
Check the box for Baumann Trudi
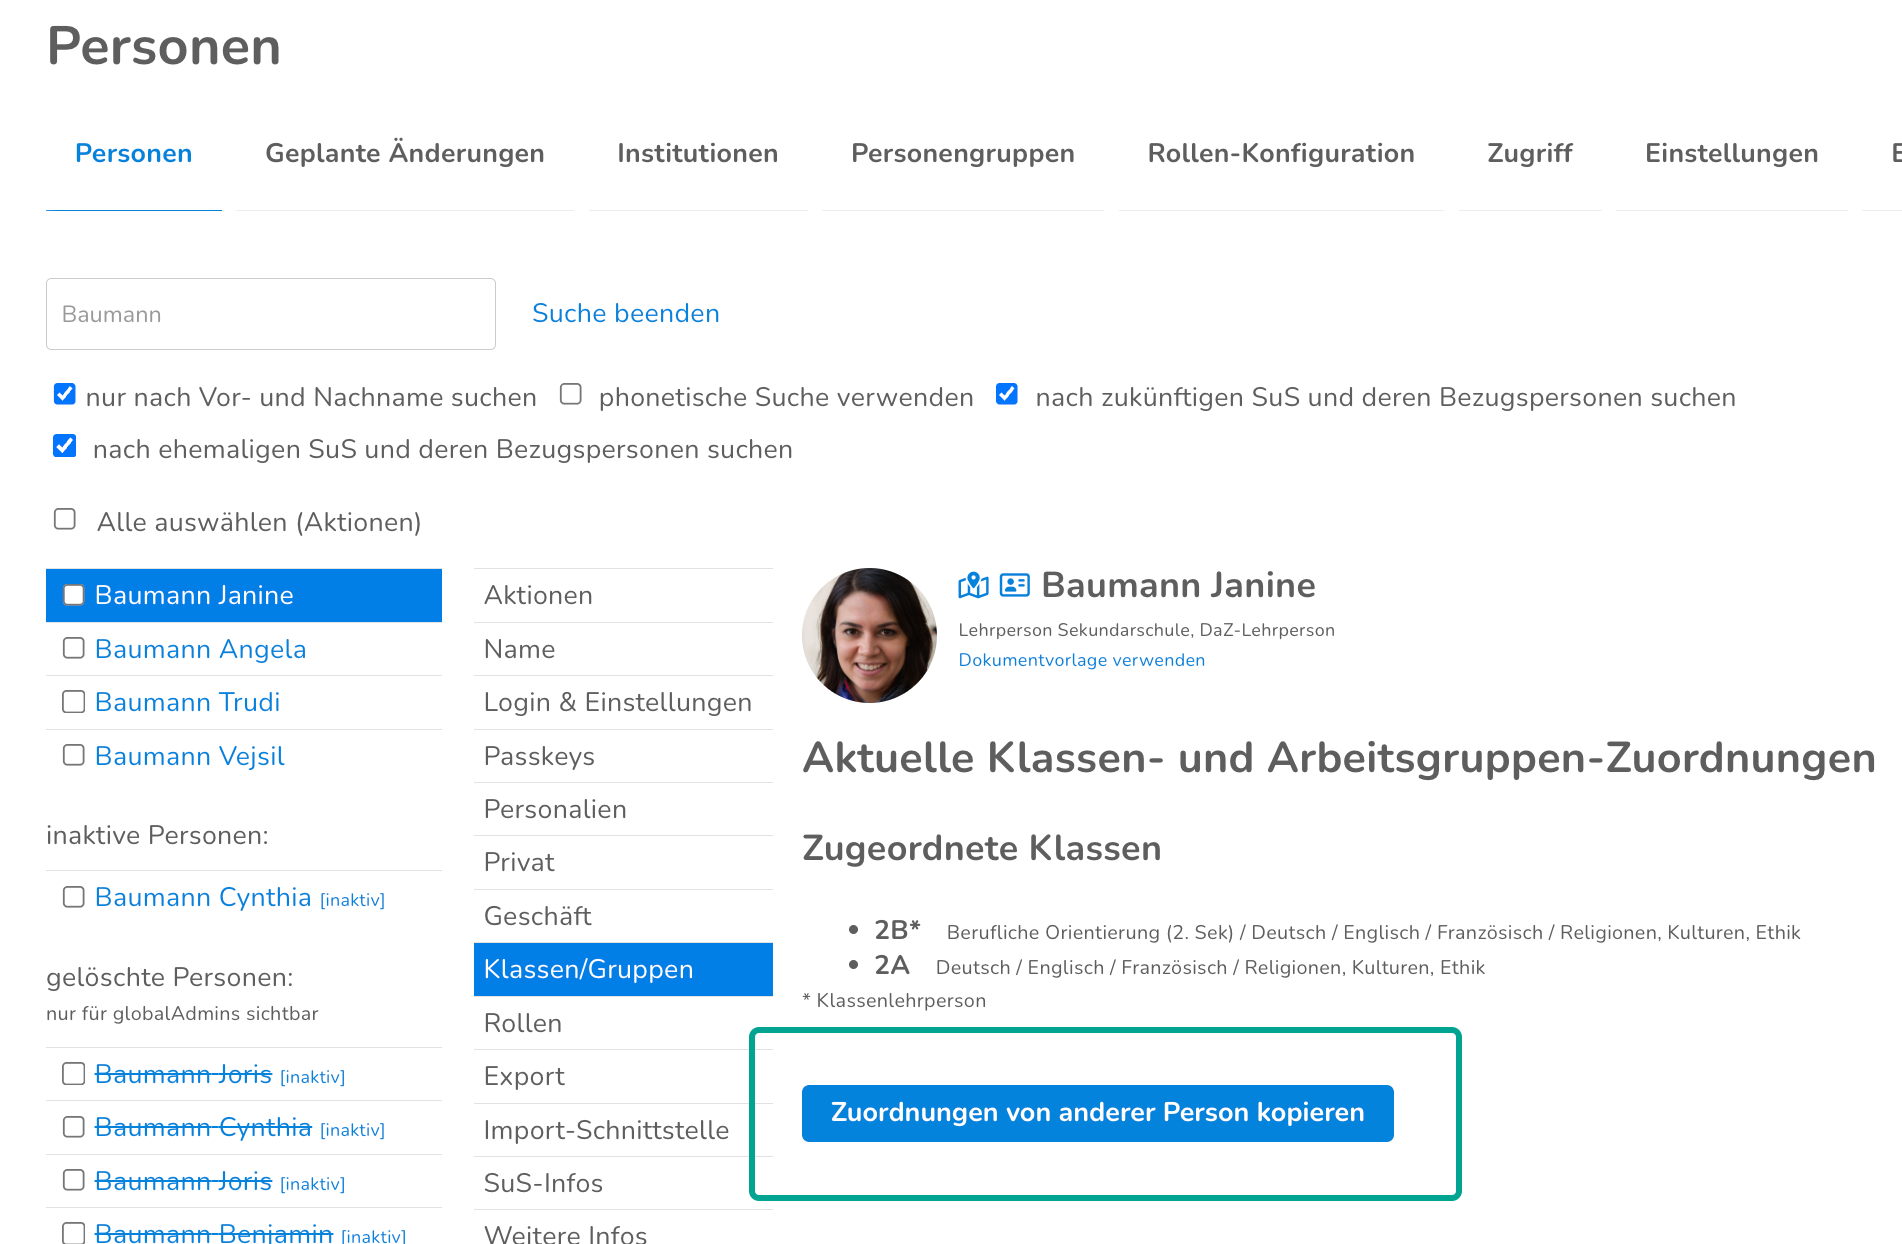click(74, 702)
